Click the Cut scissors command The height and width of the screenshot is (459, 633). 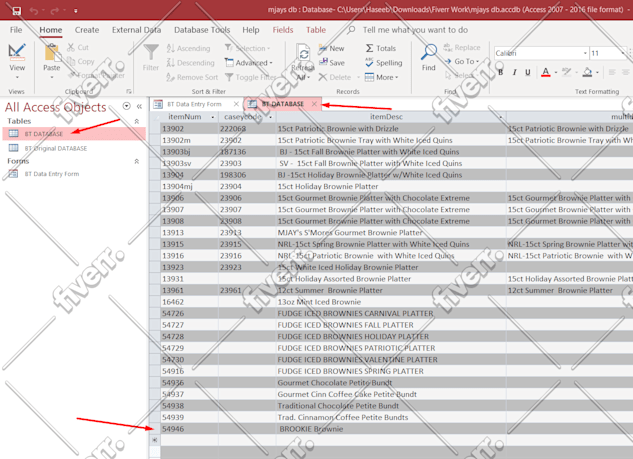point(78,47)
